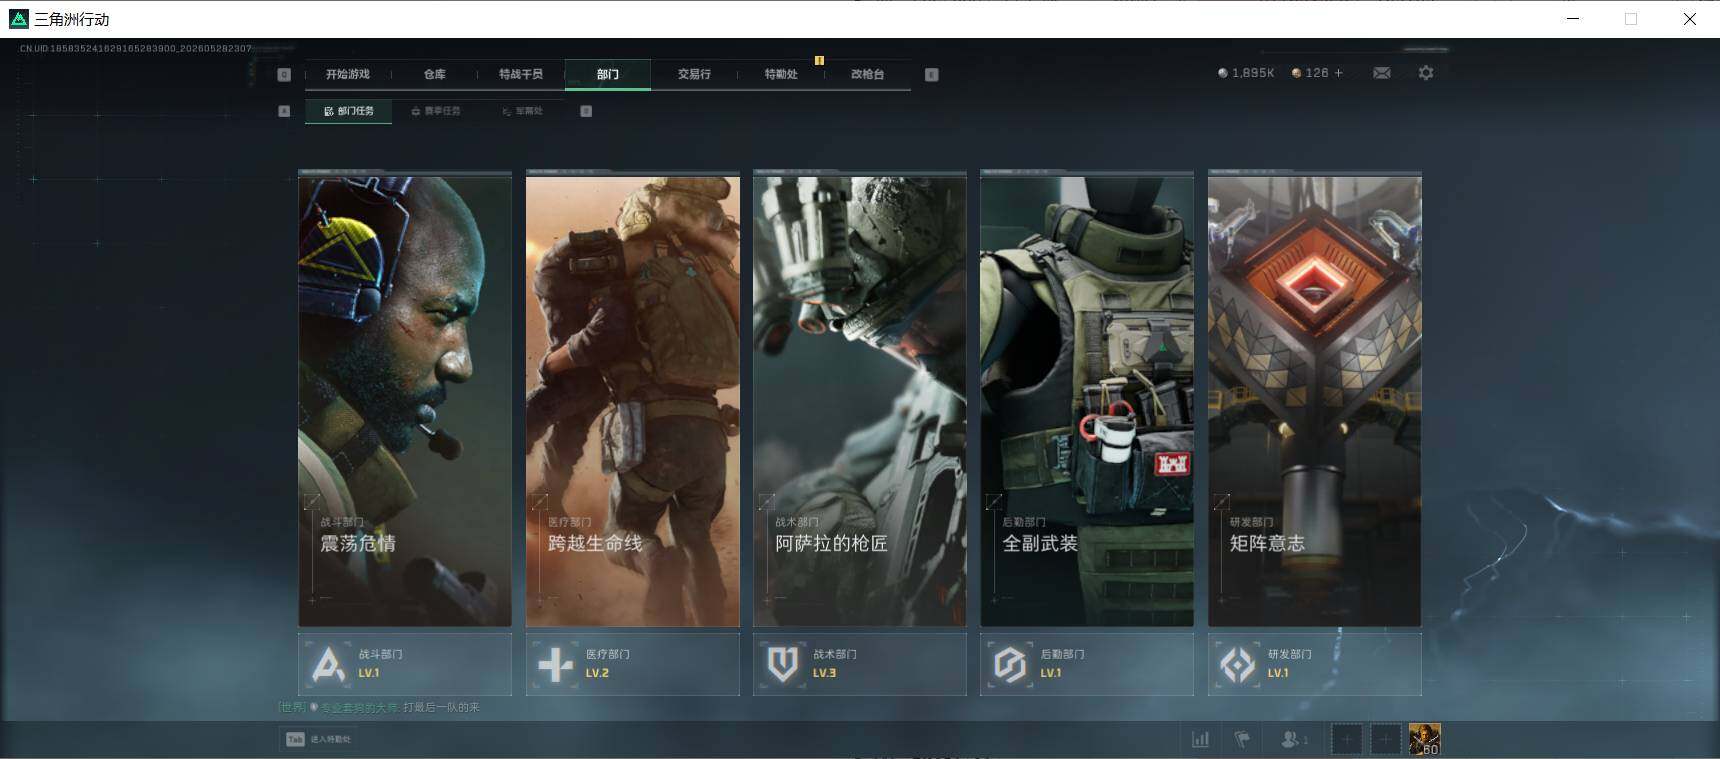This screenshot has width=1720, height=759.
Task: Click the 研发部门 LV.1 panel
Action: pyautogui.click(x=1315, y=664)
